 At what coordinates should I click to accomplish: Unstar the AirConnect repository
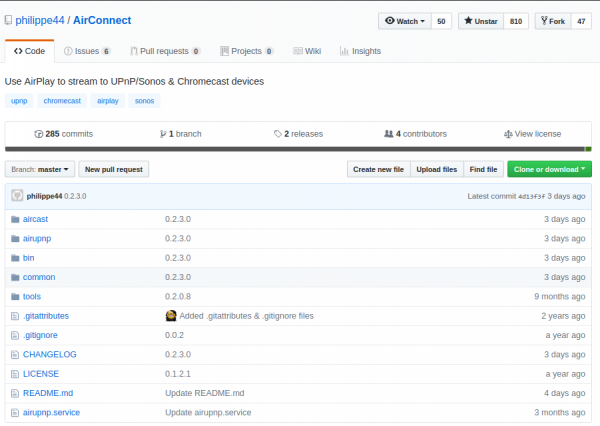click(481, 21)
